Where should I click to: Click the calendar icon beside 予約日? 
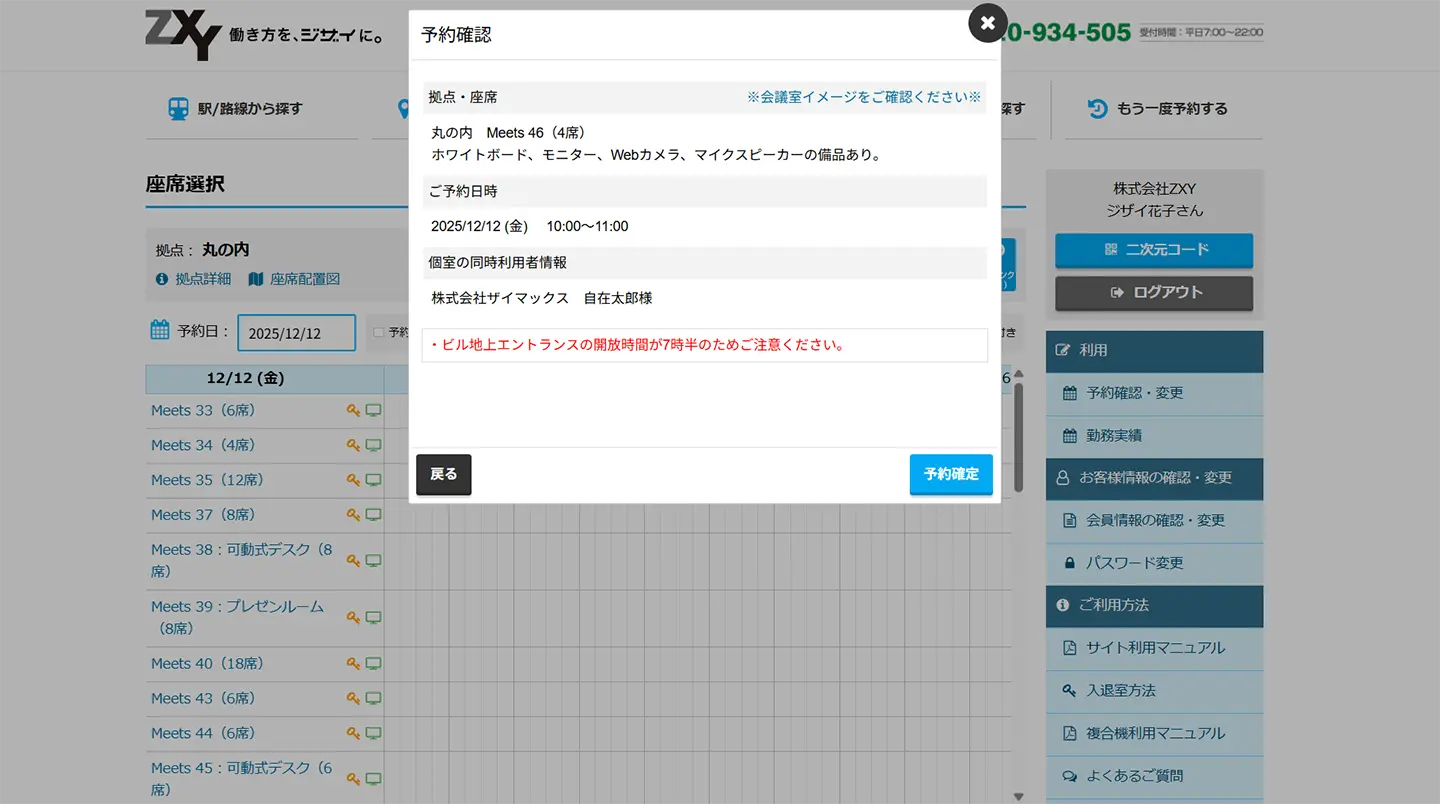pyautogui.click(x=160, y=329)
